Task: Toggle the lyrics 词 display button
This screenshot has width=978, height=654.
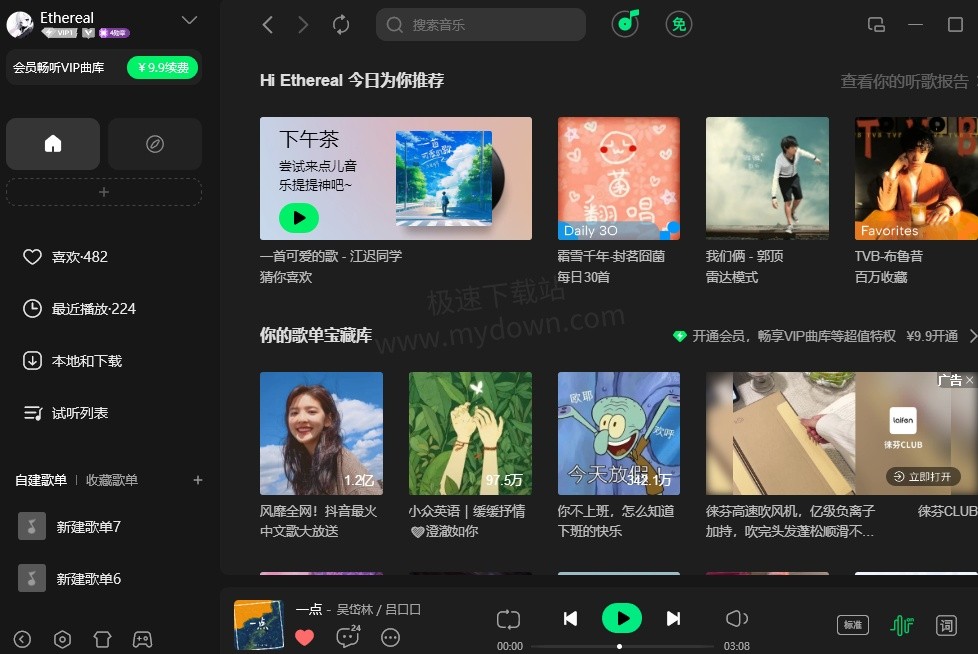Action: (946, 625)
